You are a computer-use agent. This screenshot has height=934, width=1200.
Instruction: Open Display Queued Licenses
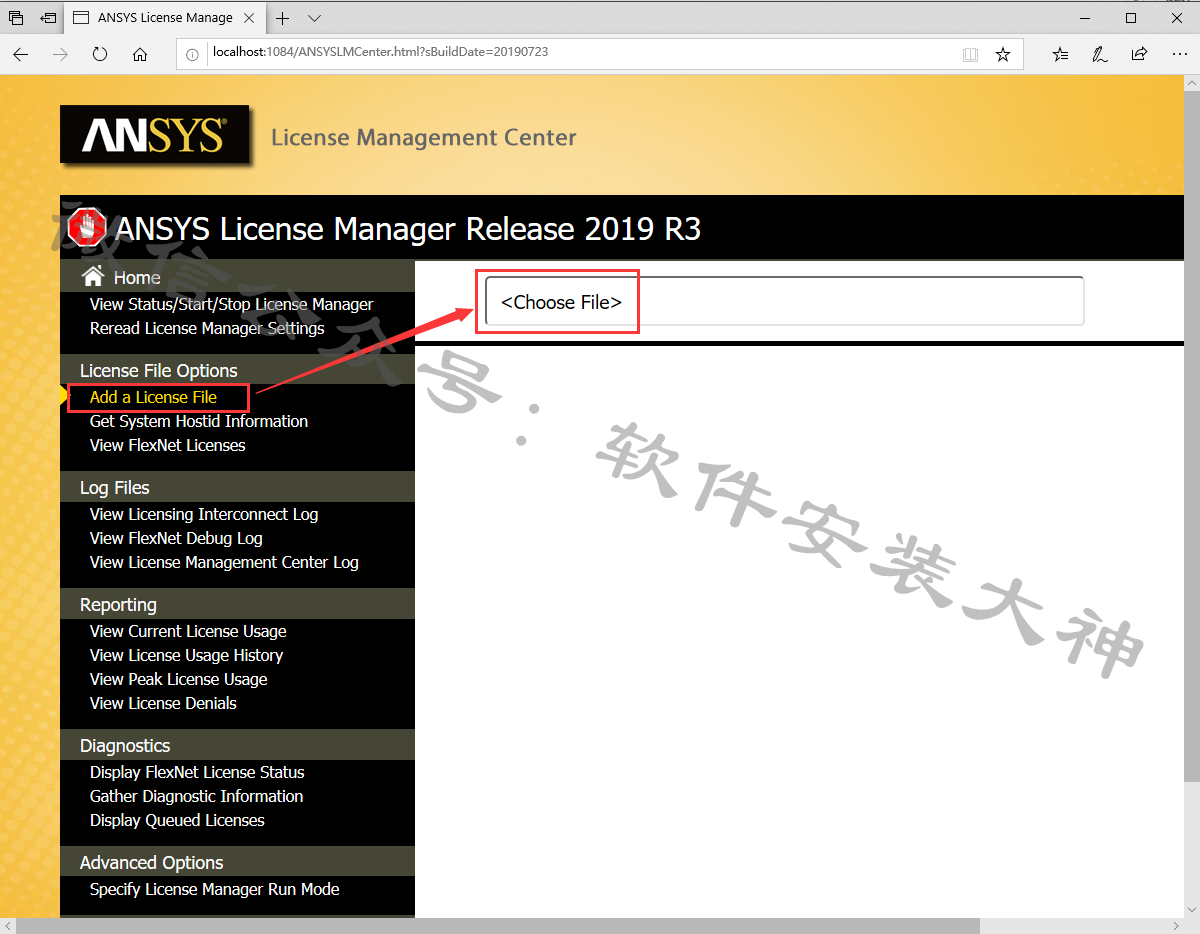coord(177,820)
